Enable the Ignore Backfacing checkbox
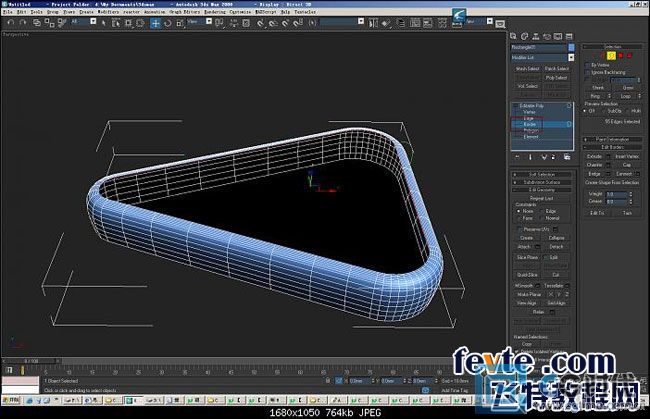This screenshot has height=419, width=650. tap(587, 72)
